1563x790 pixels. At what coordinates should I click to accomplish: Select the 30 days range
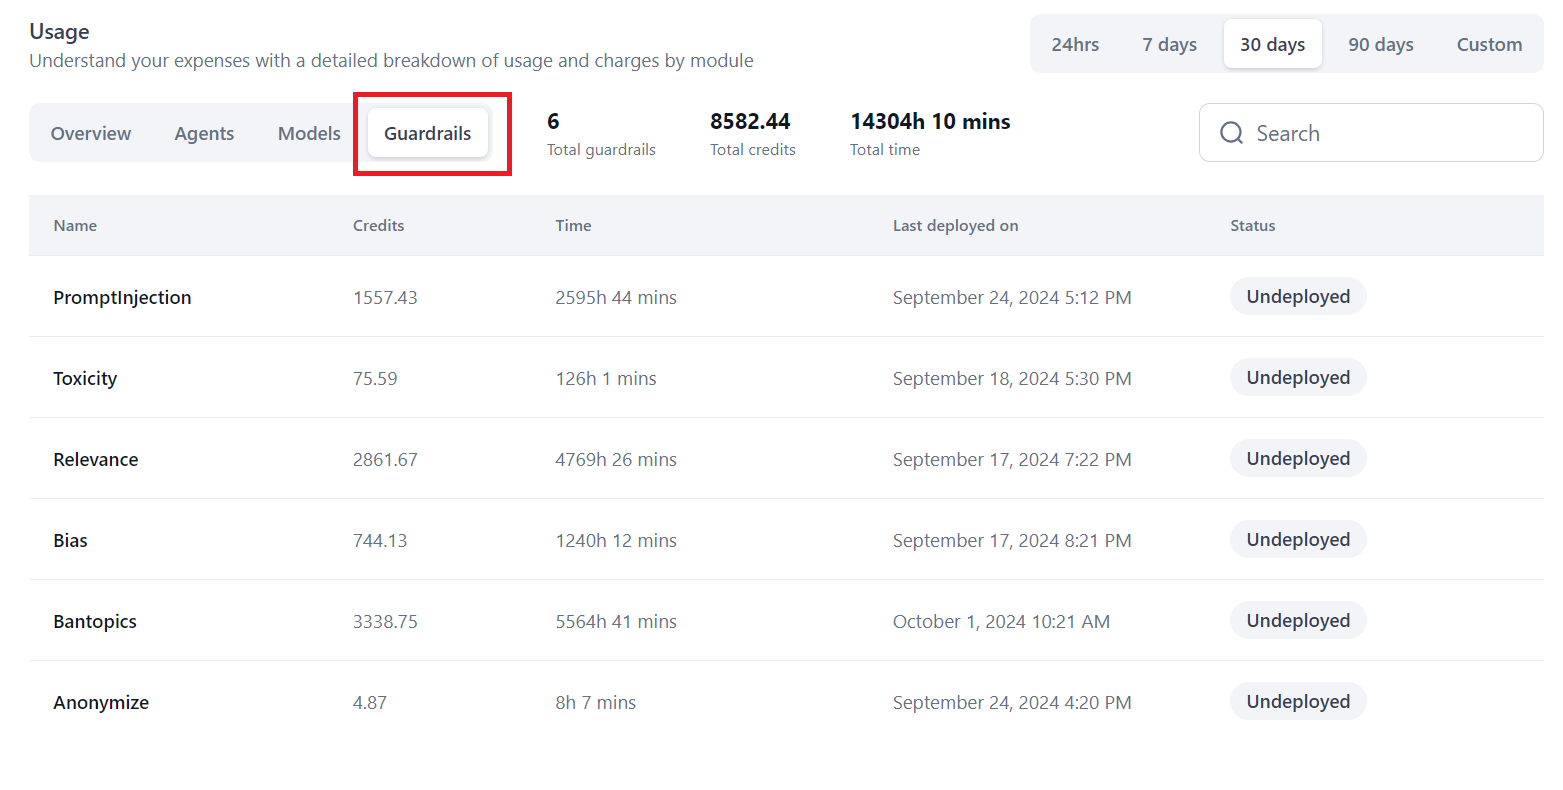[x=1272, y=44]
